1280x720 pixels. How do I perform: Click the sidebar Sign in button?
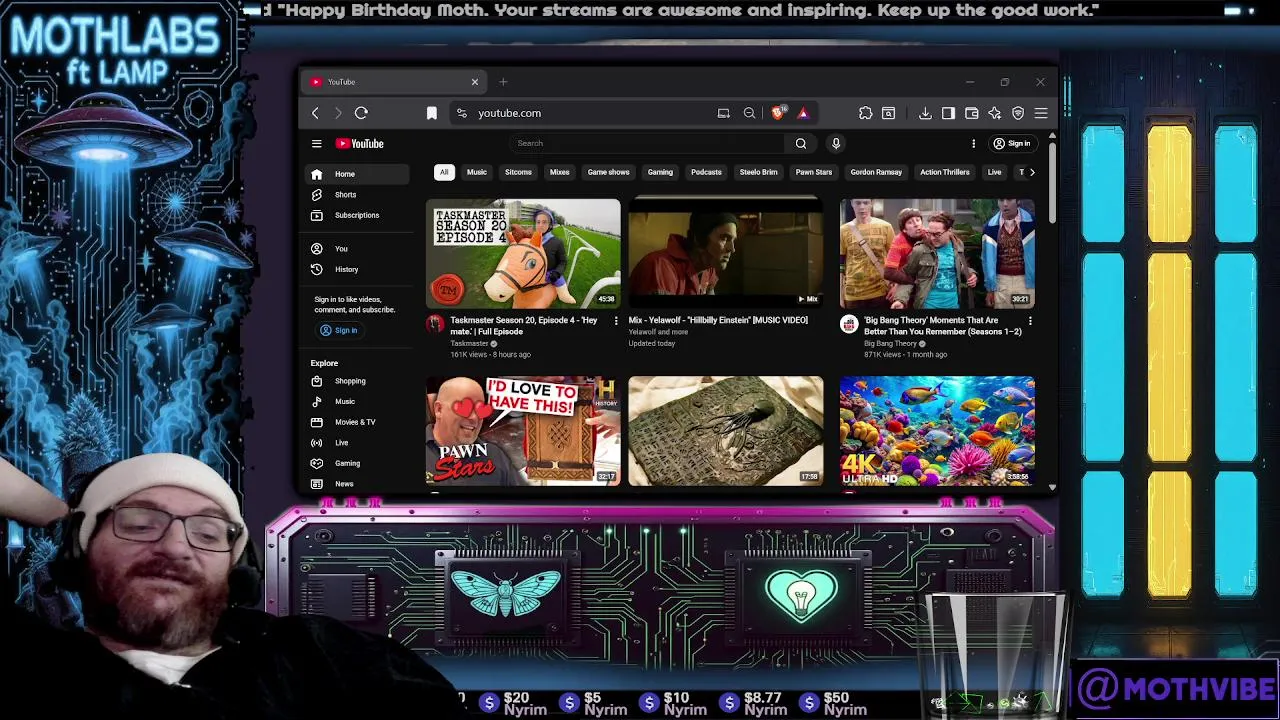click(x=338, y=330)
